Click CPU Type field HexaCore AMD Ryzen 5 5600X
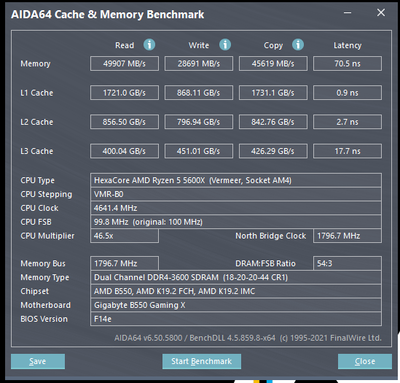 (236, 180)
